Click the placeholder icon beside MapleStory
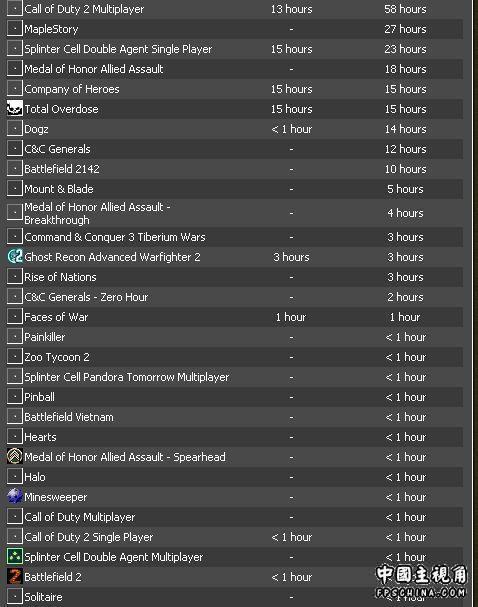 15,29
